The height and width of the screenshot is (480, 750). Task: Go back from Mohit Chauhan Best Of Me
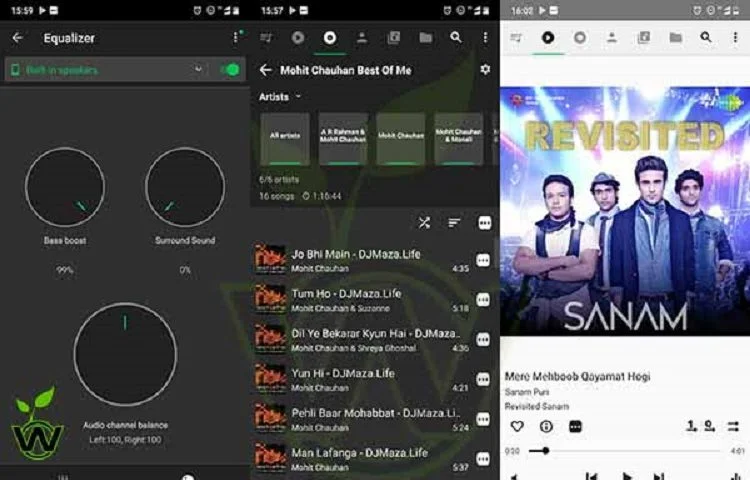tap(266, 70)
